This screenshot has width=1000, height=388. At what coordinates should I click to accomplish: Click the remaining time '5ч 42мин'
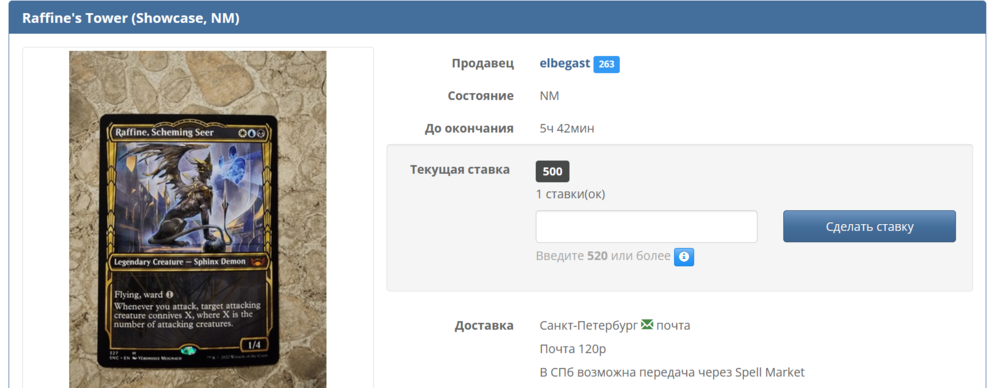pos(566,129)
